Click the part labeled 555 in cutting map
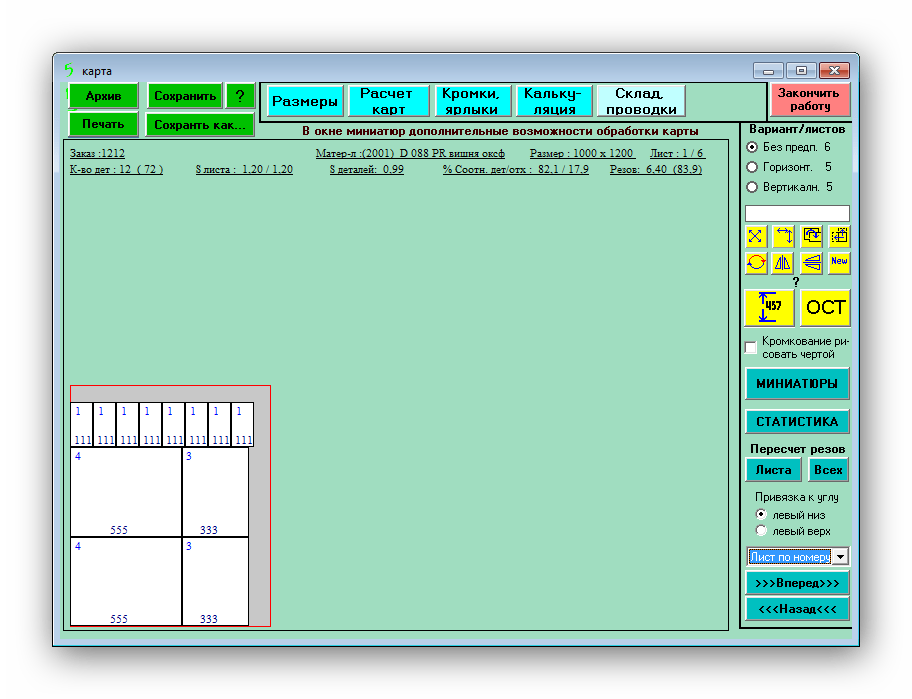The width and height of the screenshot is (912, 699). [x=126, y=492]
